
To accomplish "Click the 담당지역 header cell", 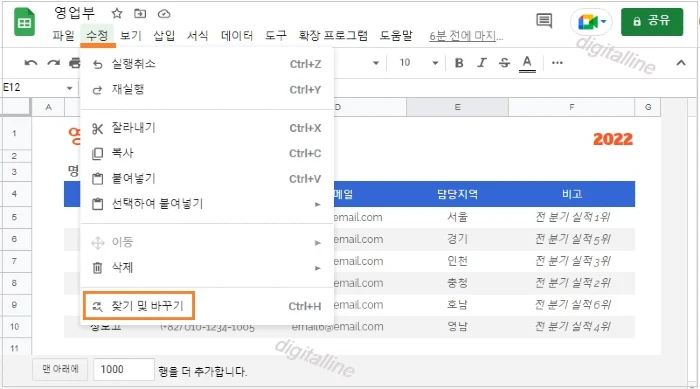I will pyautogui.click(x=457, y=194).
